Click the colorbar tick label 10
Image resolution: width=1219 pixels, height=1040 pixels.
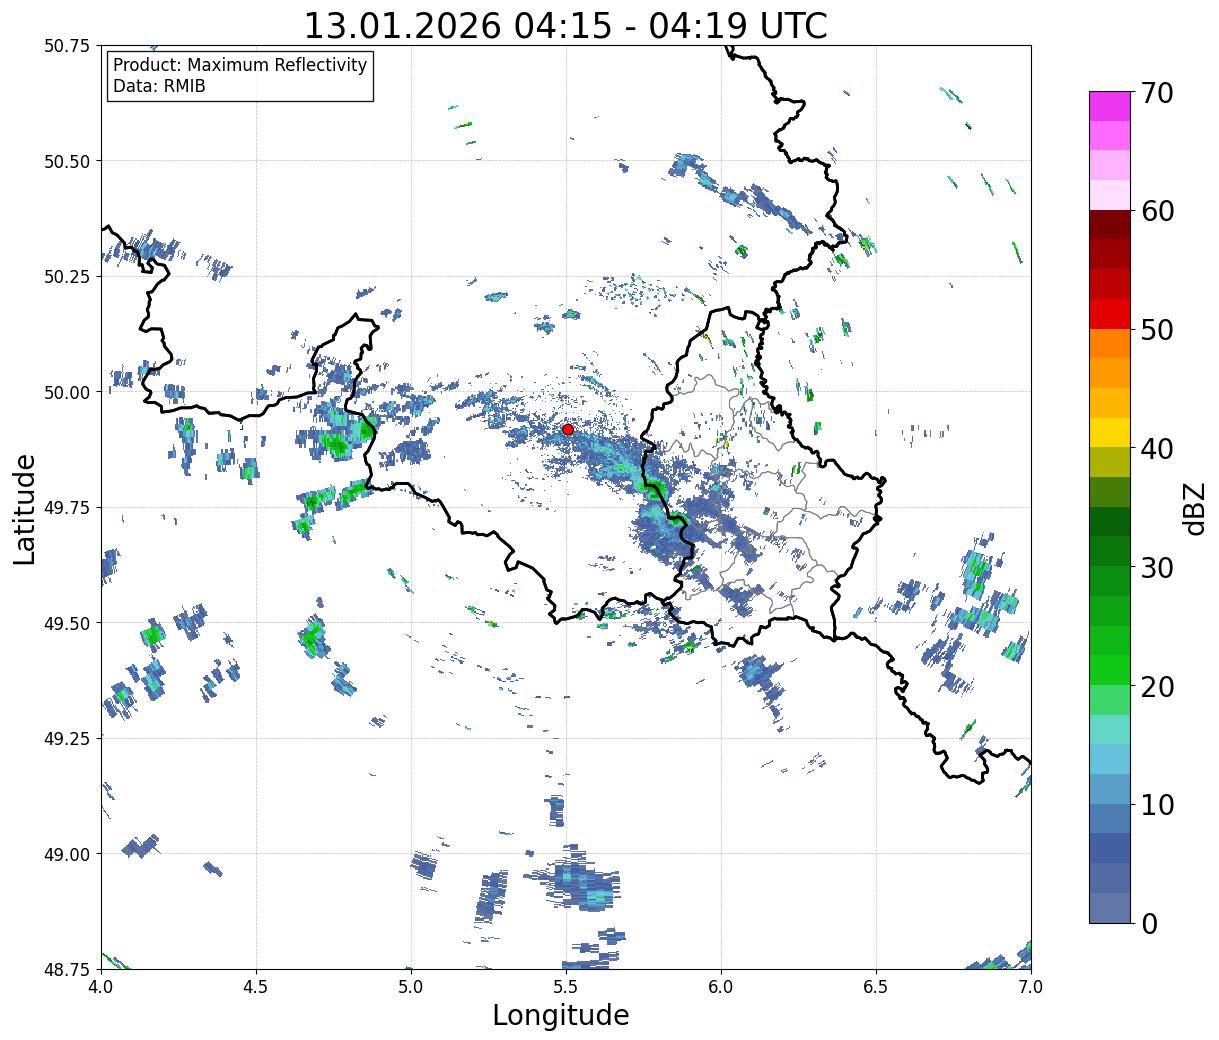click(1158, 804)
